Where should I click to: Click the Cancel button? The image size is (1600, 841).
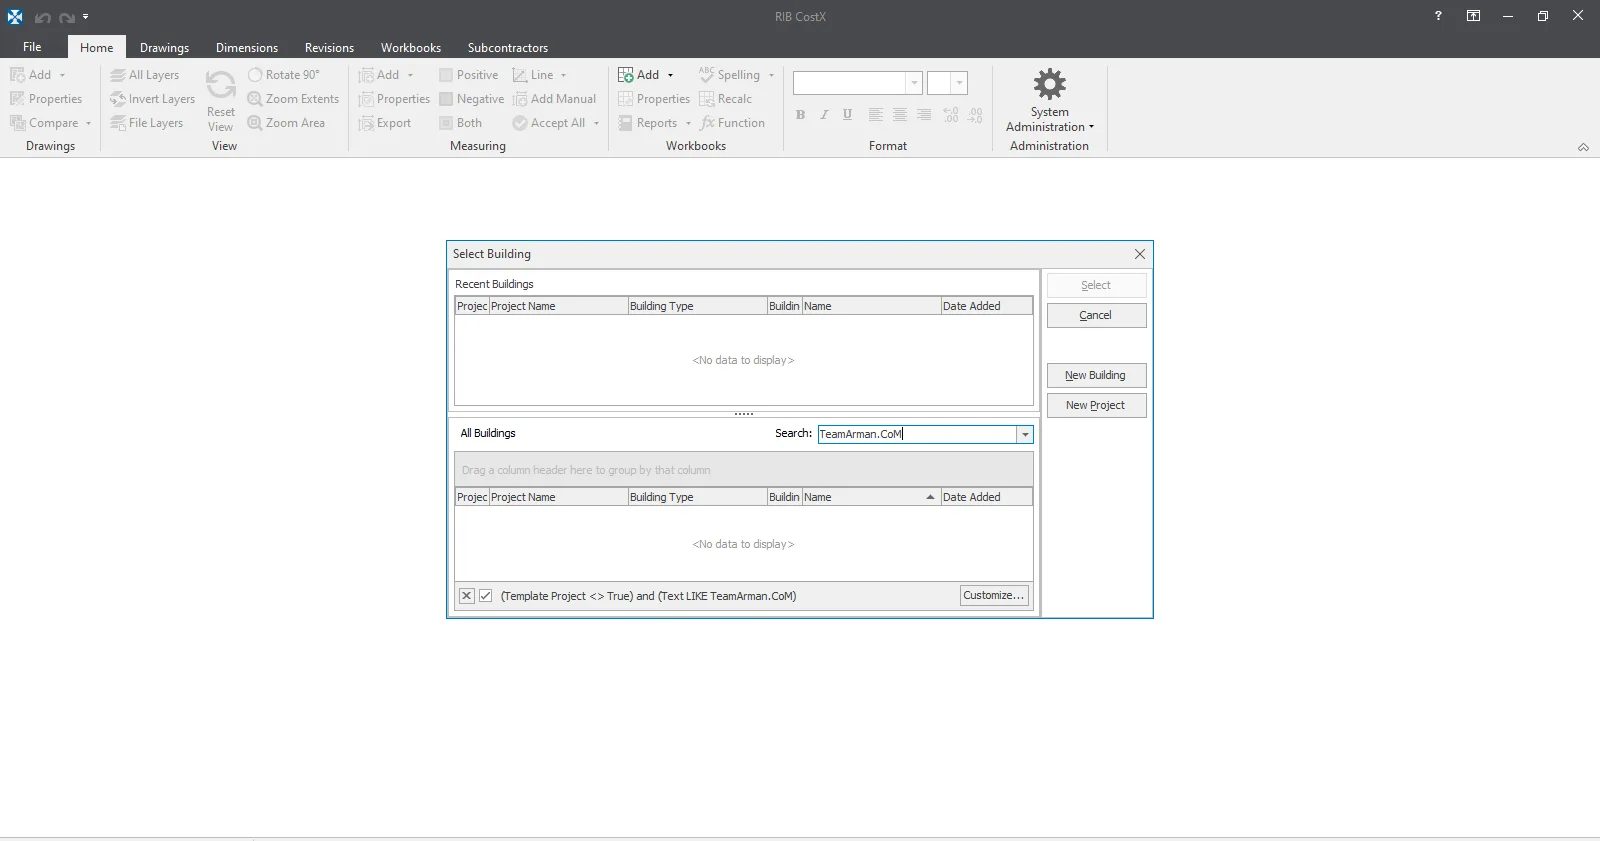pyautogui.click(x=1096, y=315)
